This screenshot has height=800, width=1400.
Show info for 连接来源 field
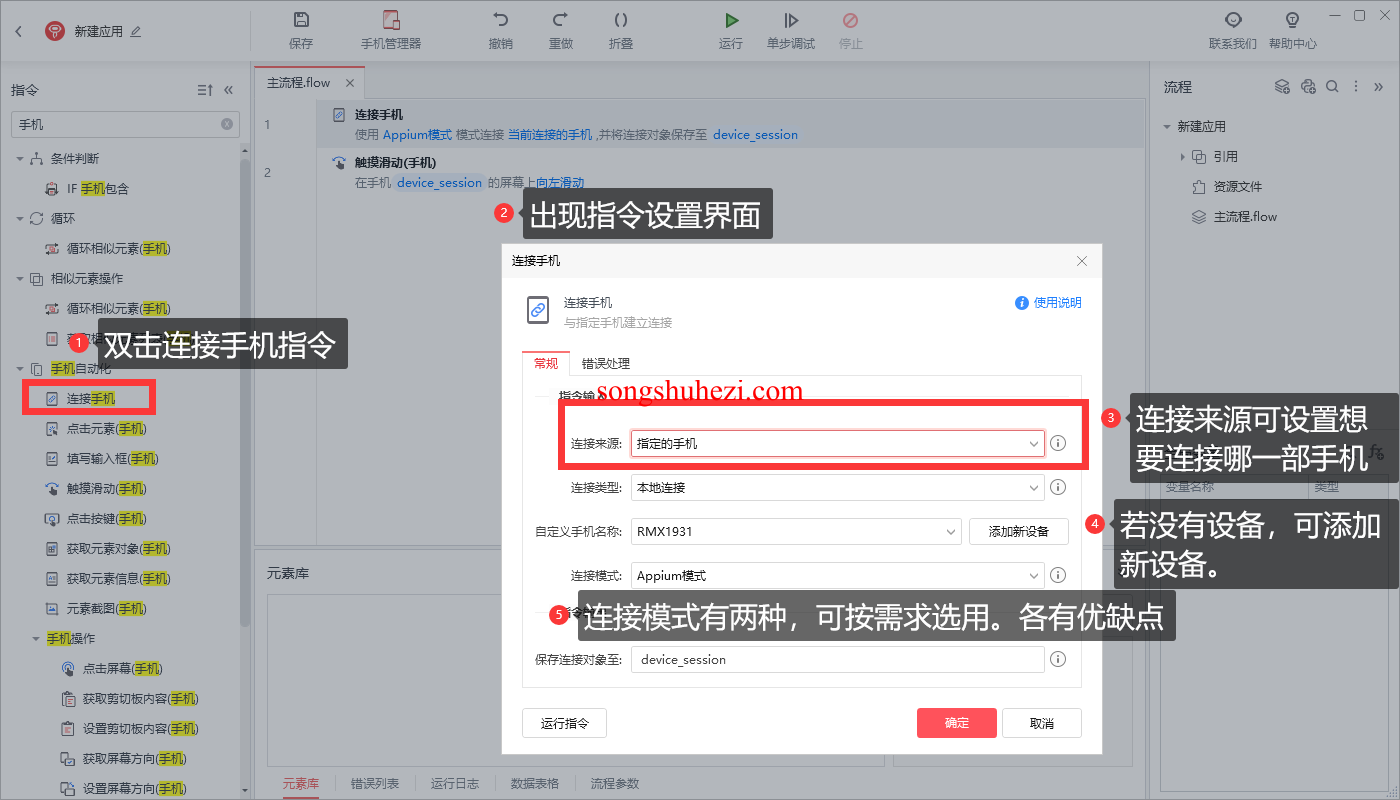[x=1058, y=443]
